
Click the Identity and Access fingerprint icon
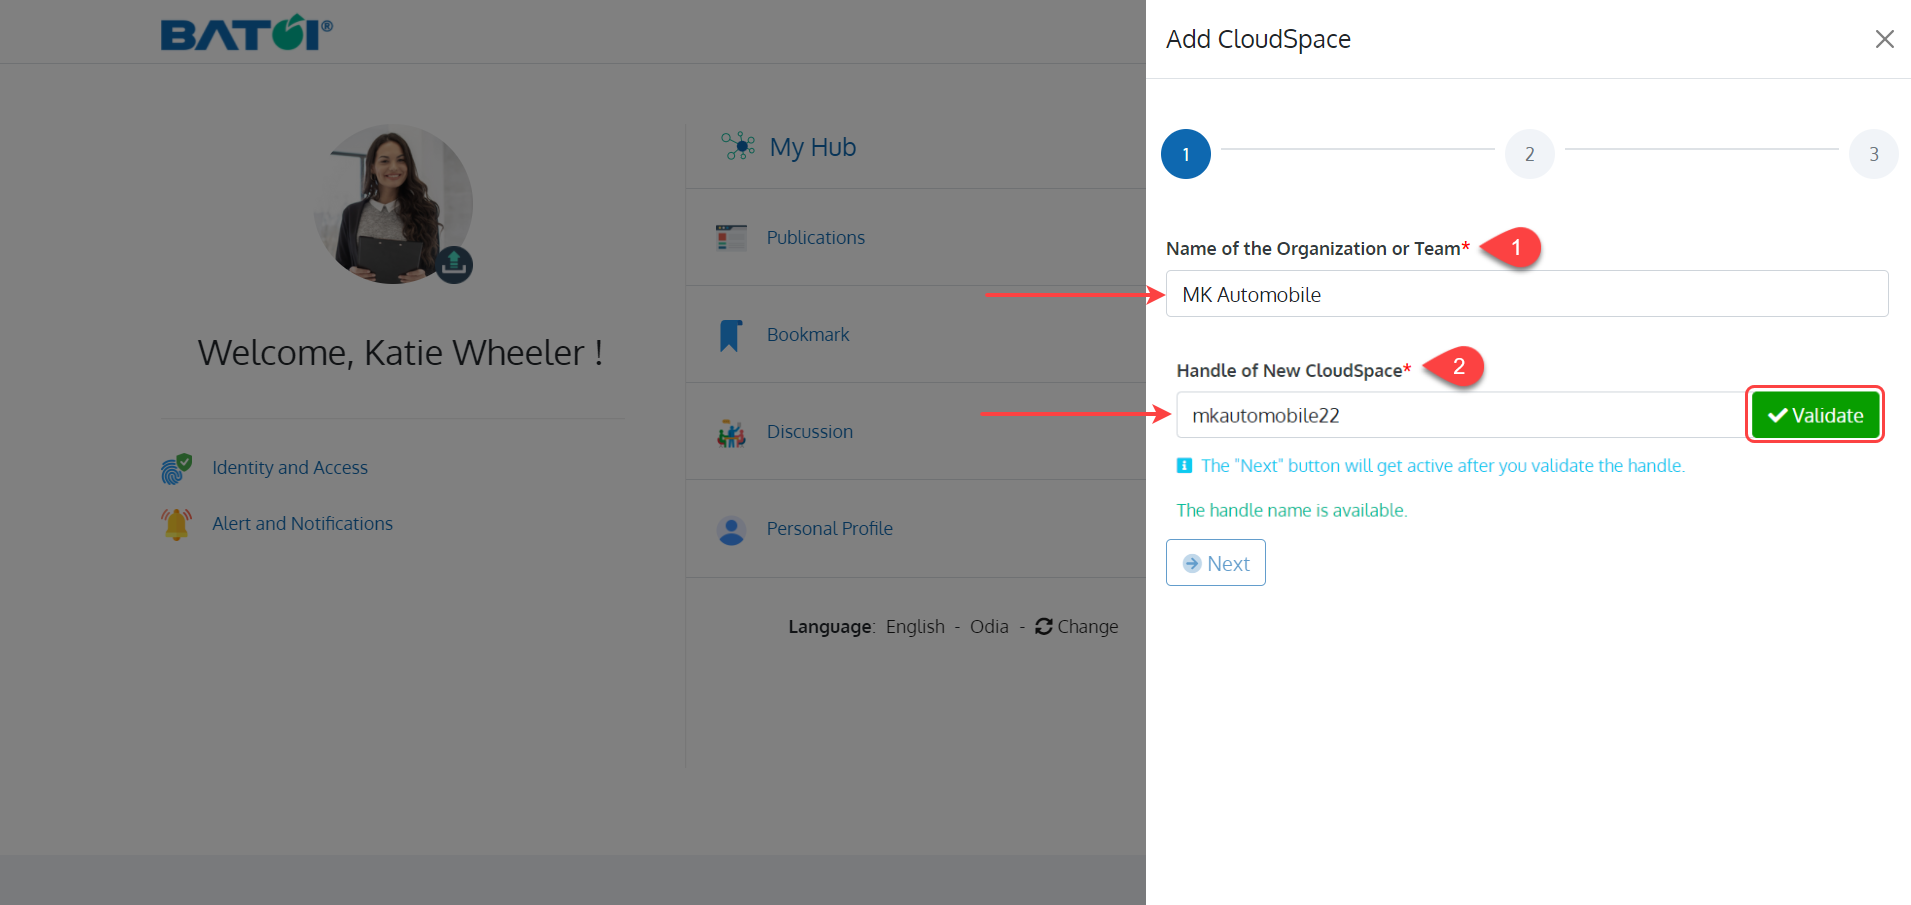[176, 468]
